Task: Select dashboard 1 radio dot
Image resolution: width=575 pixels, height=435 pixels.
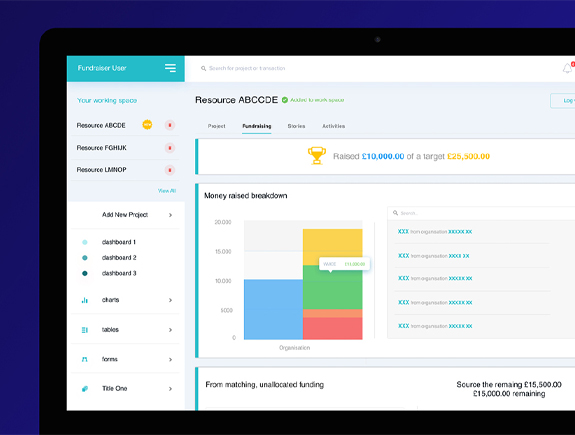Action: [x=85, y=242]
